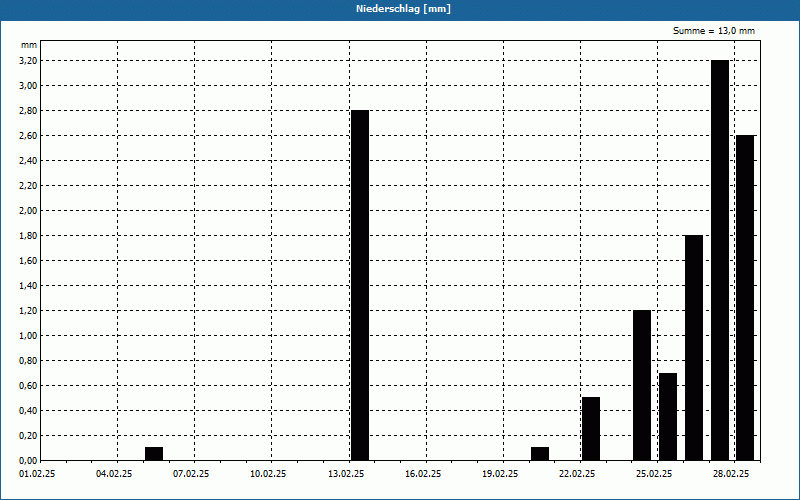The height and width of the screenshot is (500, 800).
Task: Click the 0,80 y-axis value
Action: click(x=28, y=361)
